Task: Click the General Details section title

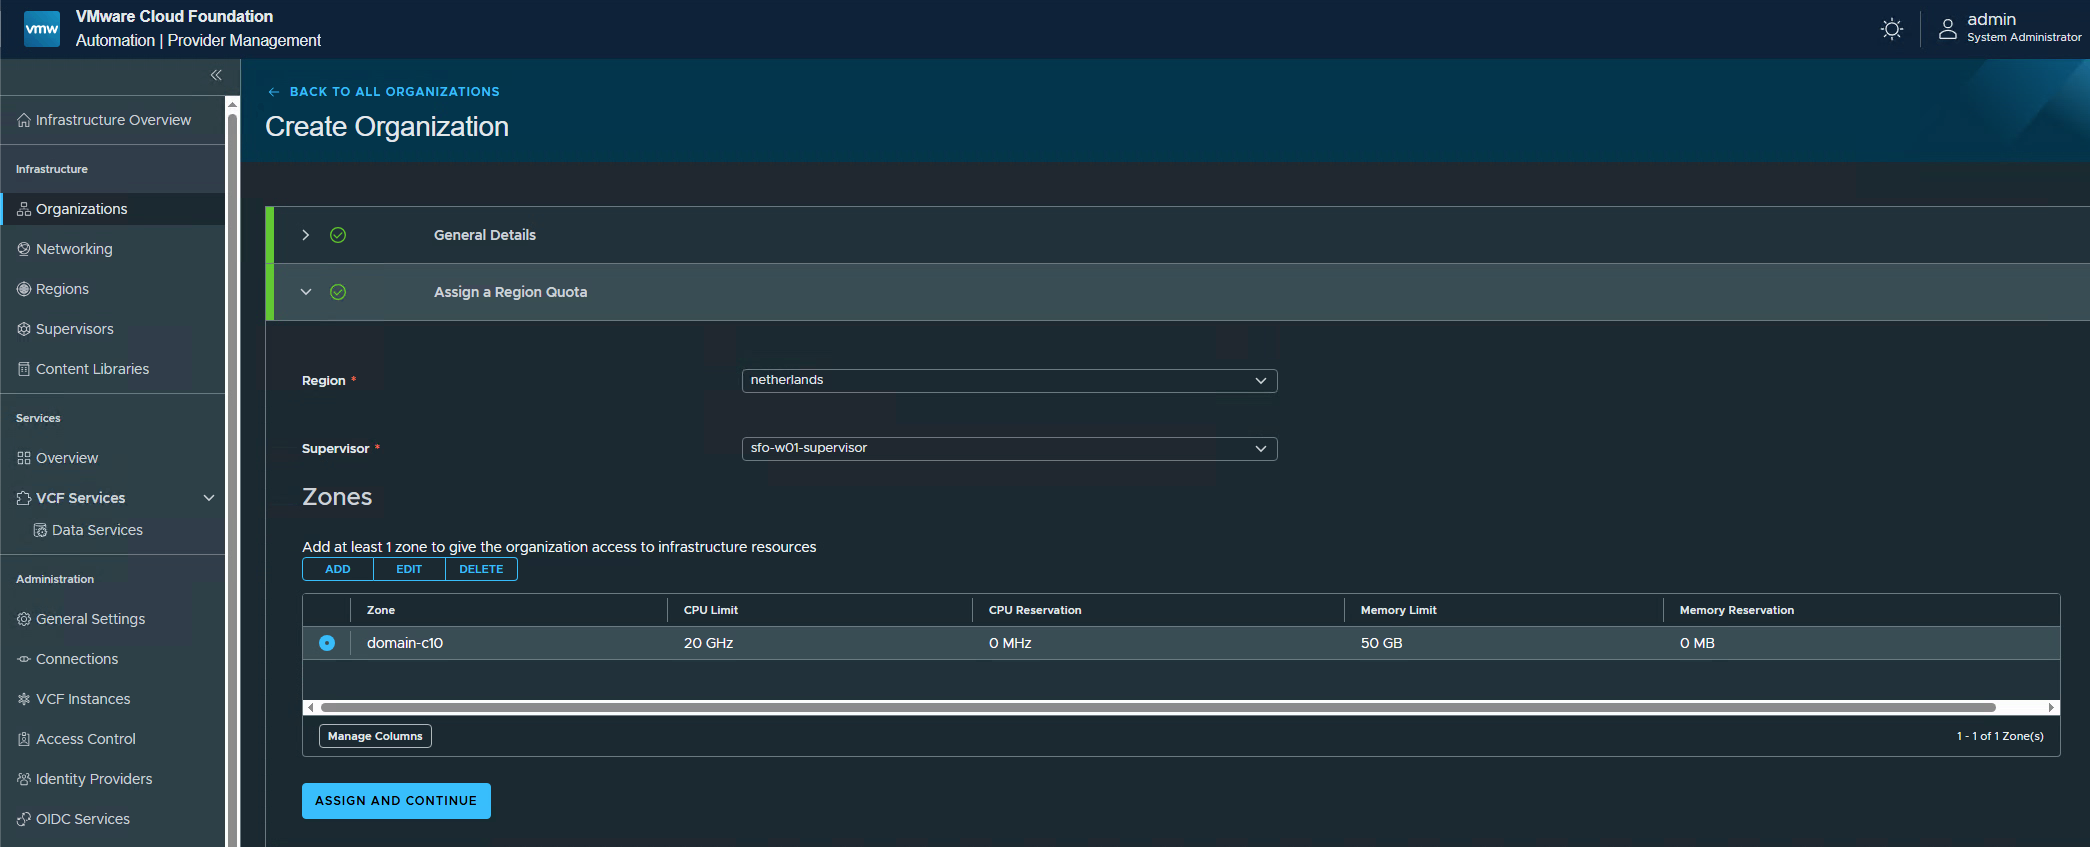Action: (485, 235)
